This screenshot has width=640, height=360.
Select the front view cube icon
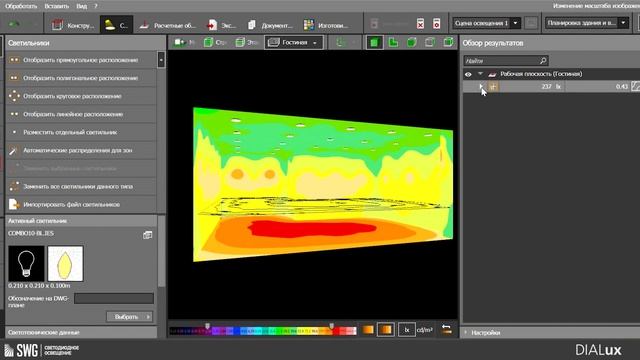pos(412,42)
